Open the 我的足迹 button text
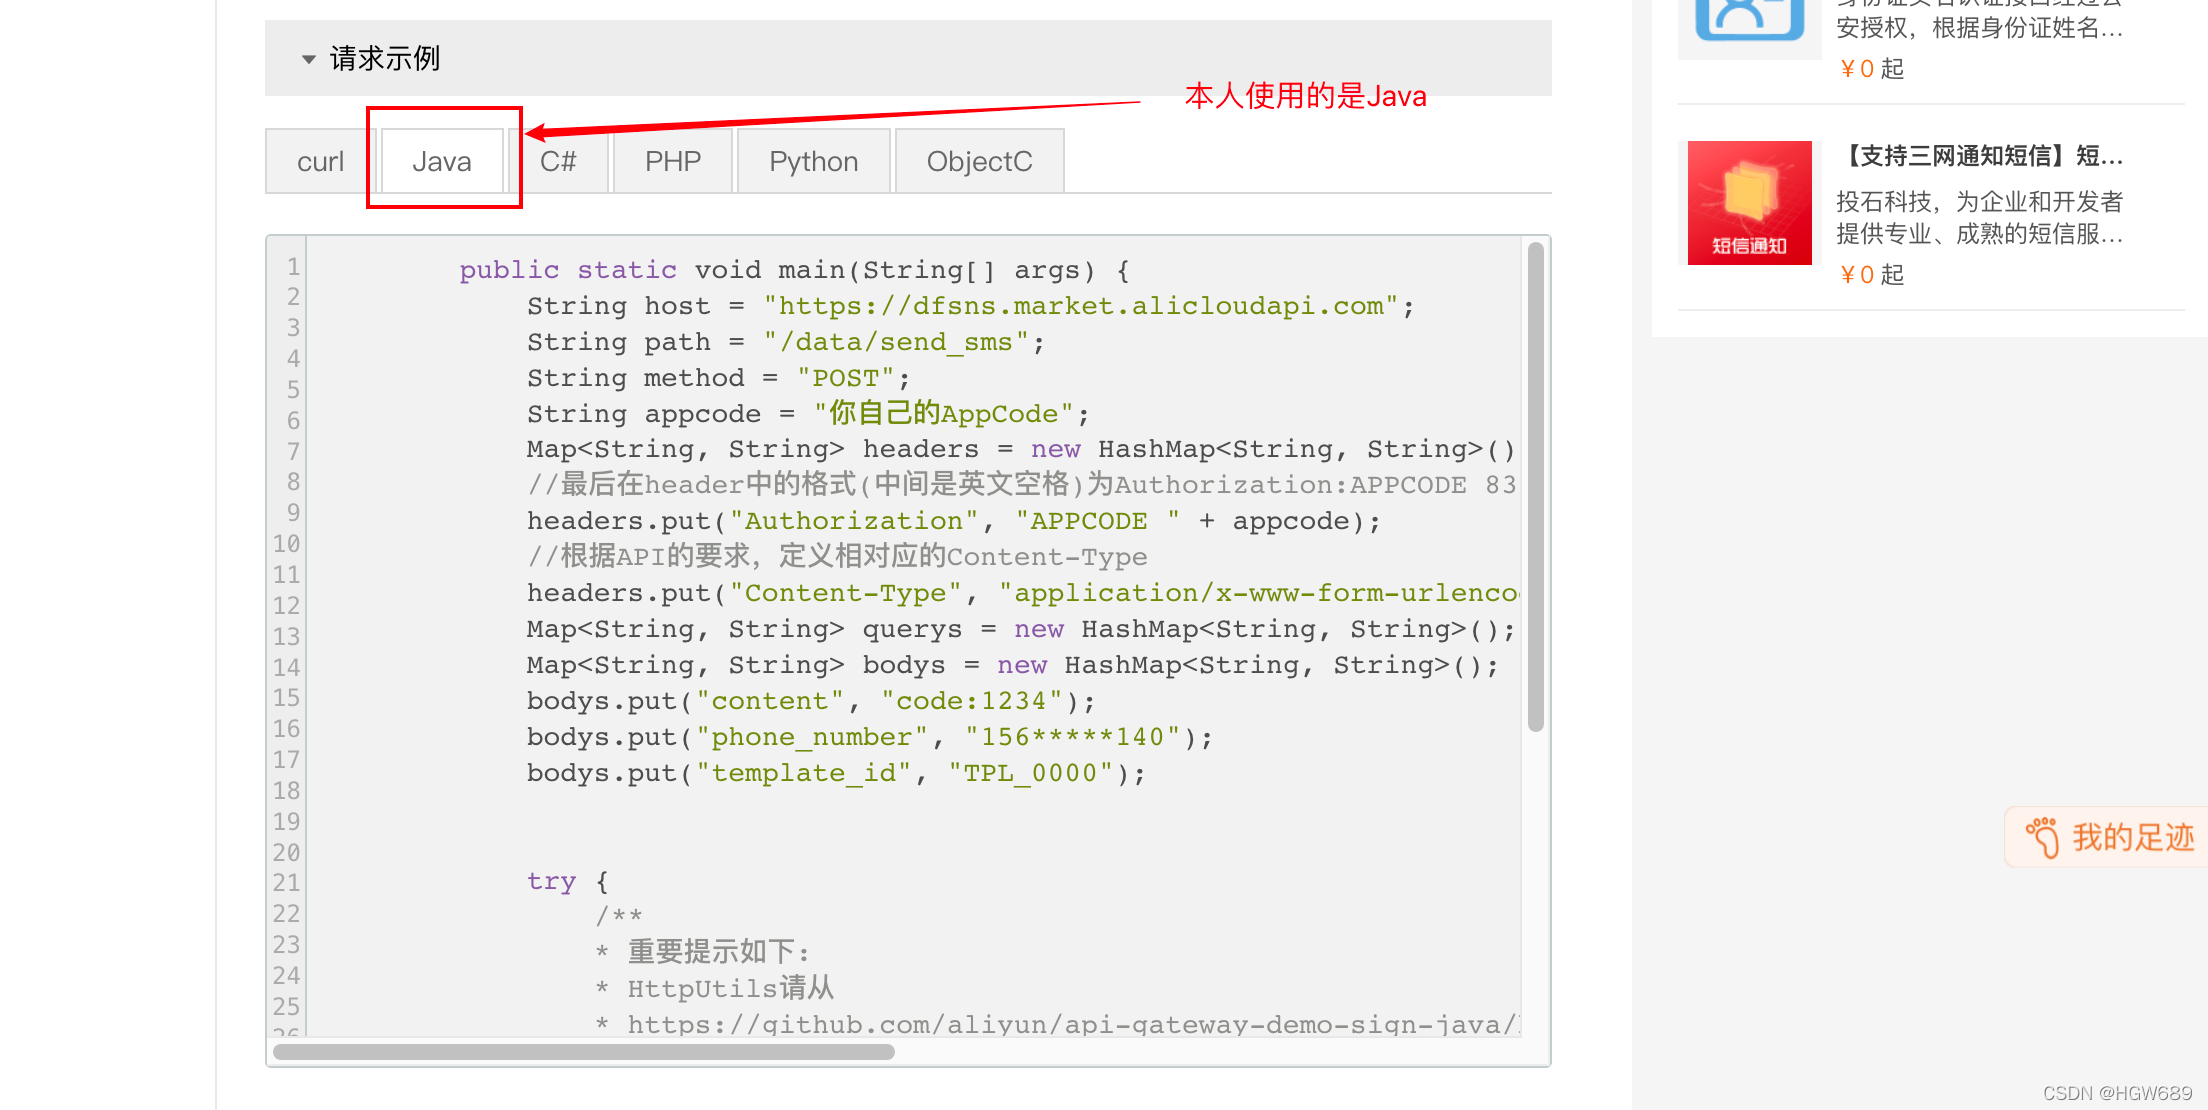This screenshot has height=1110, width=2208. [2132, 837]
